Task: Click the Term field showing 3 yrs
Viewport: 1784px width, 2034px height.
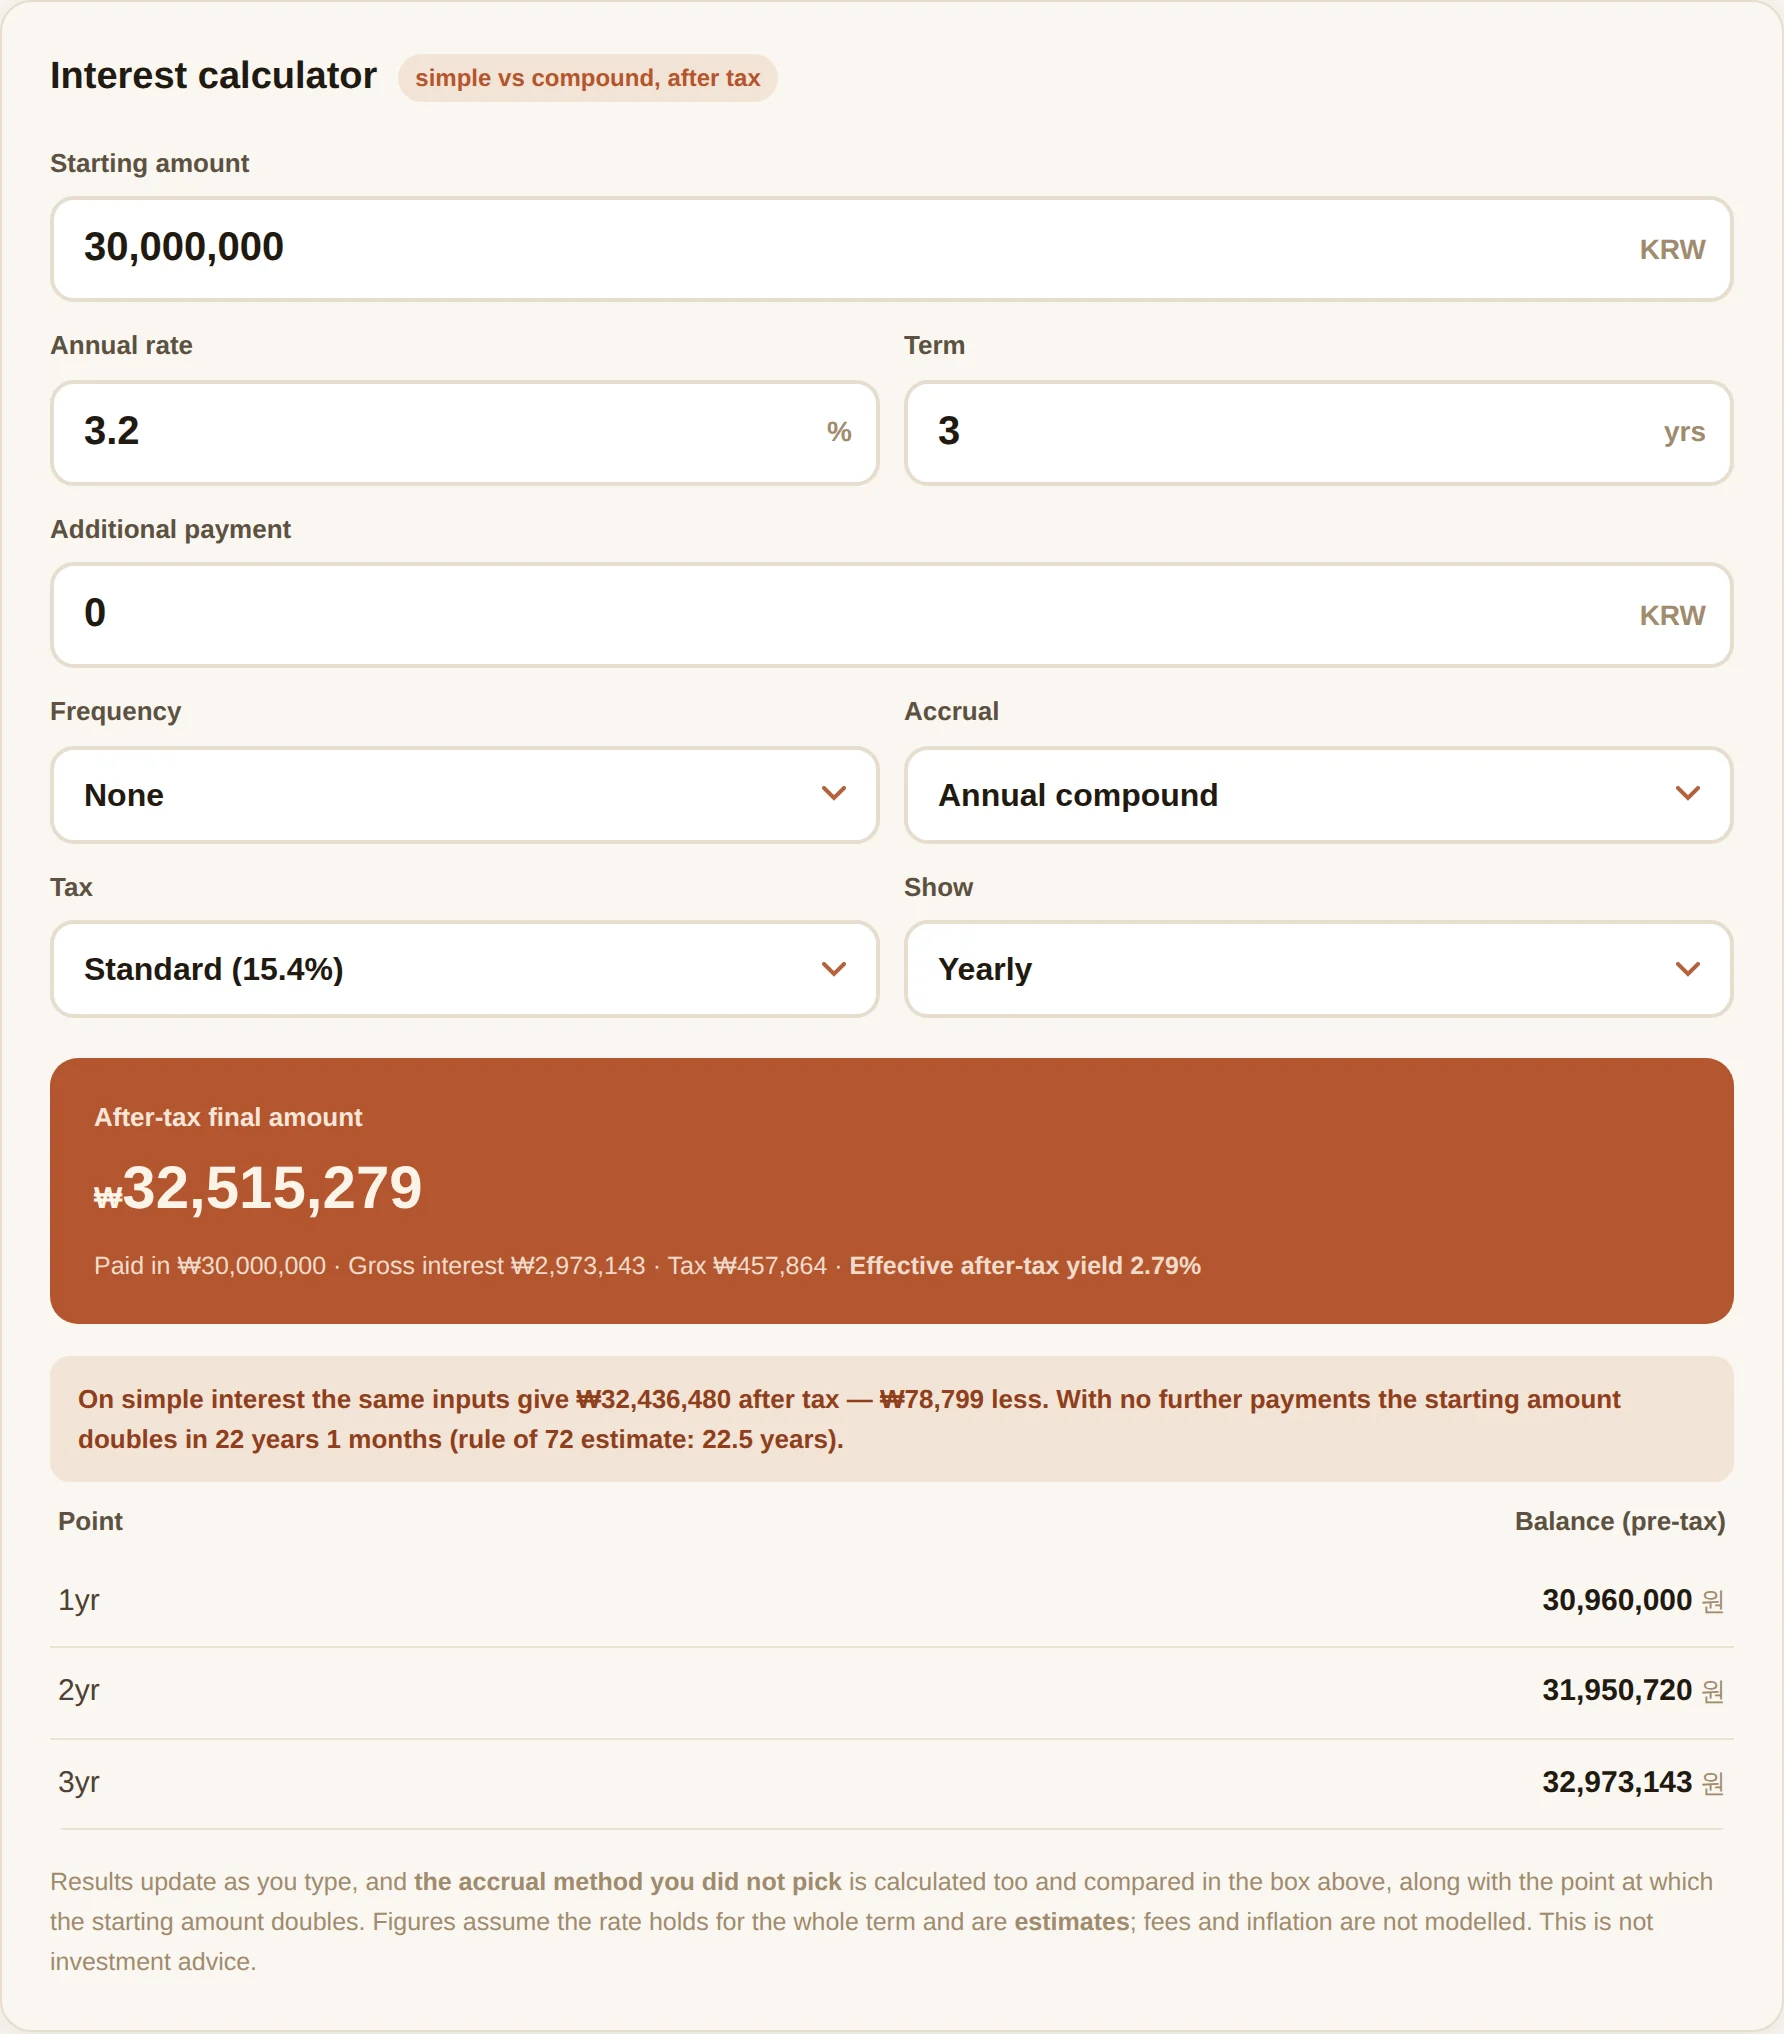Action: tap(1318, 432)
